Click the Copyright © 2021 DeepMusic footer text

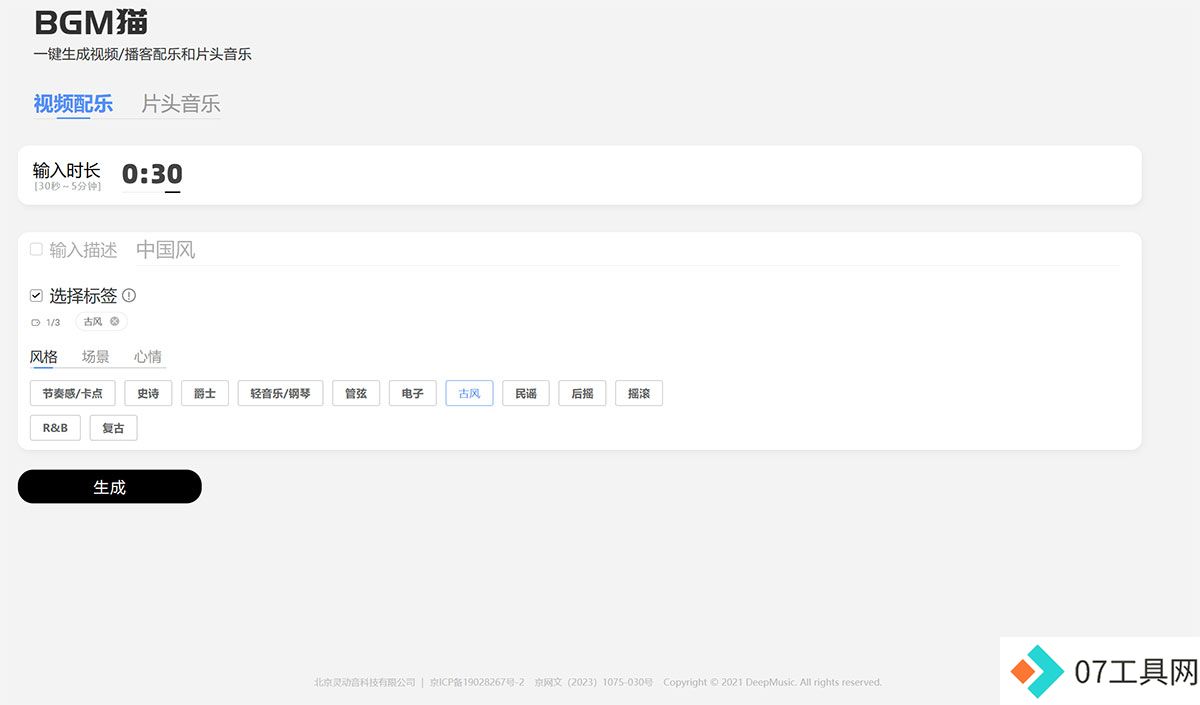coord(772,683)
